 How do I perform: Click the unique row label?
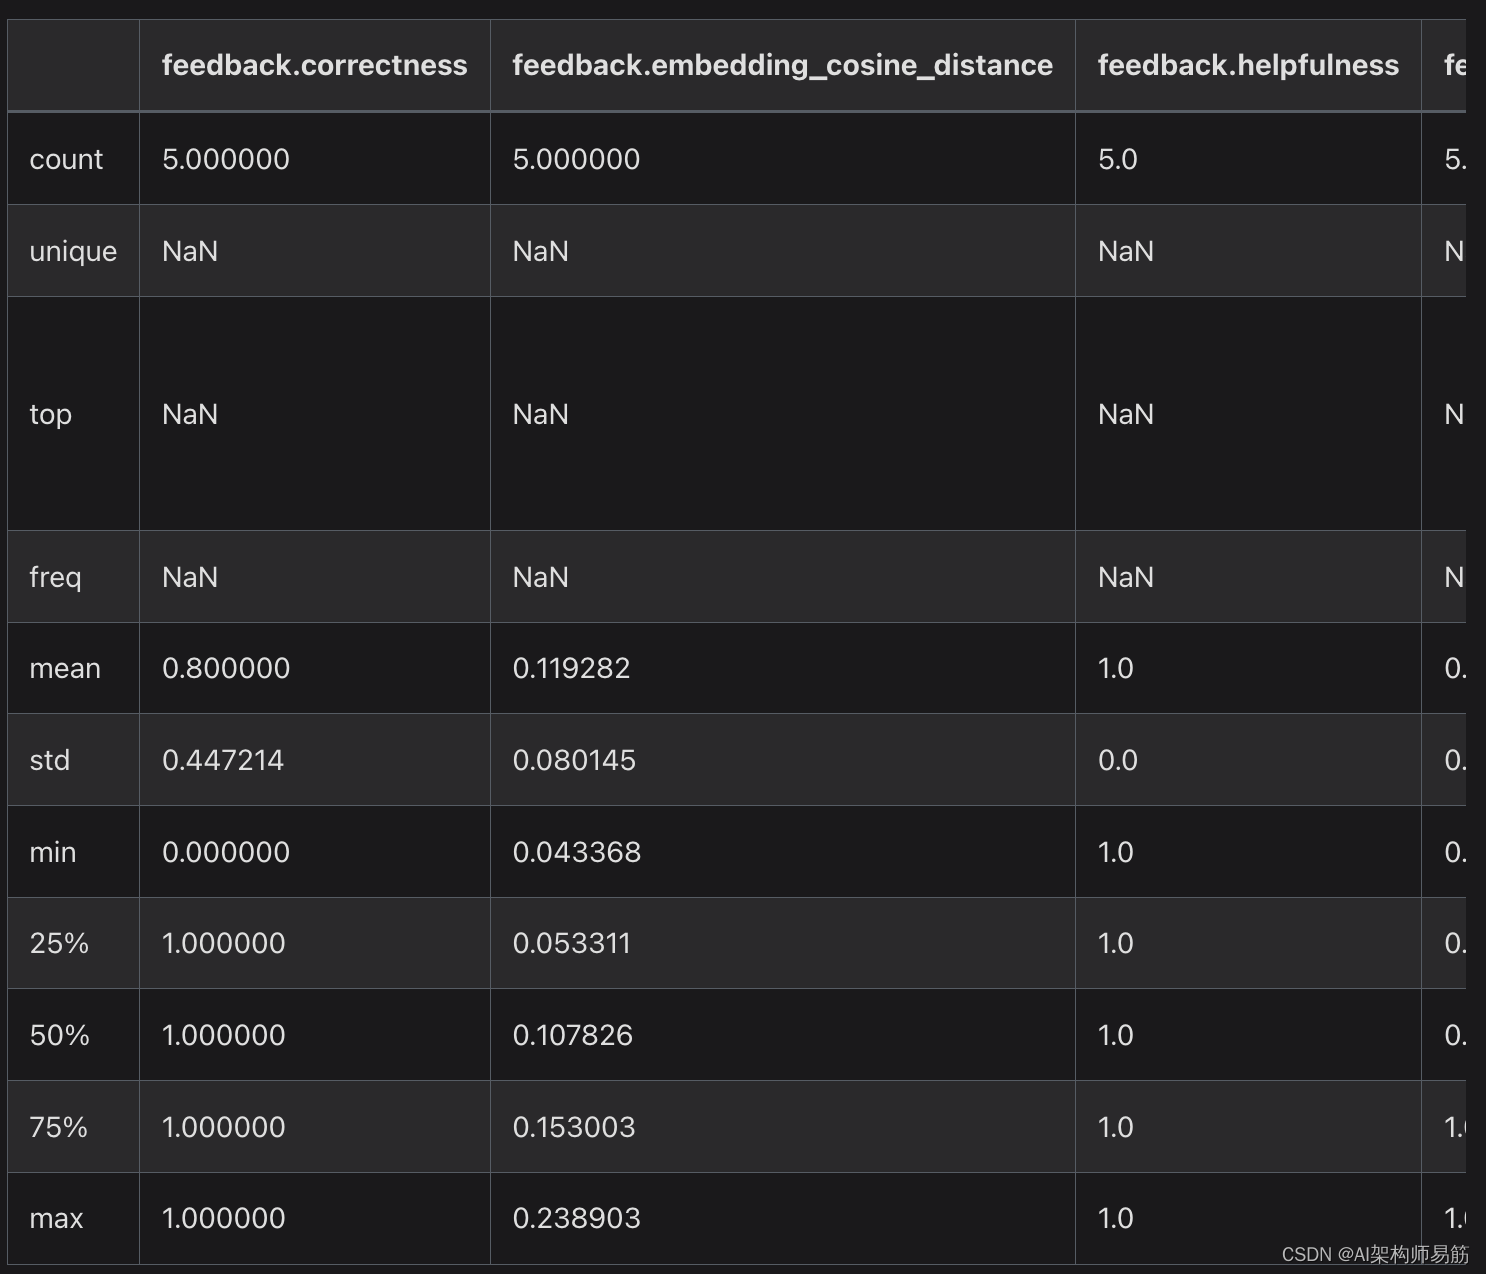[x=72, y=251]
